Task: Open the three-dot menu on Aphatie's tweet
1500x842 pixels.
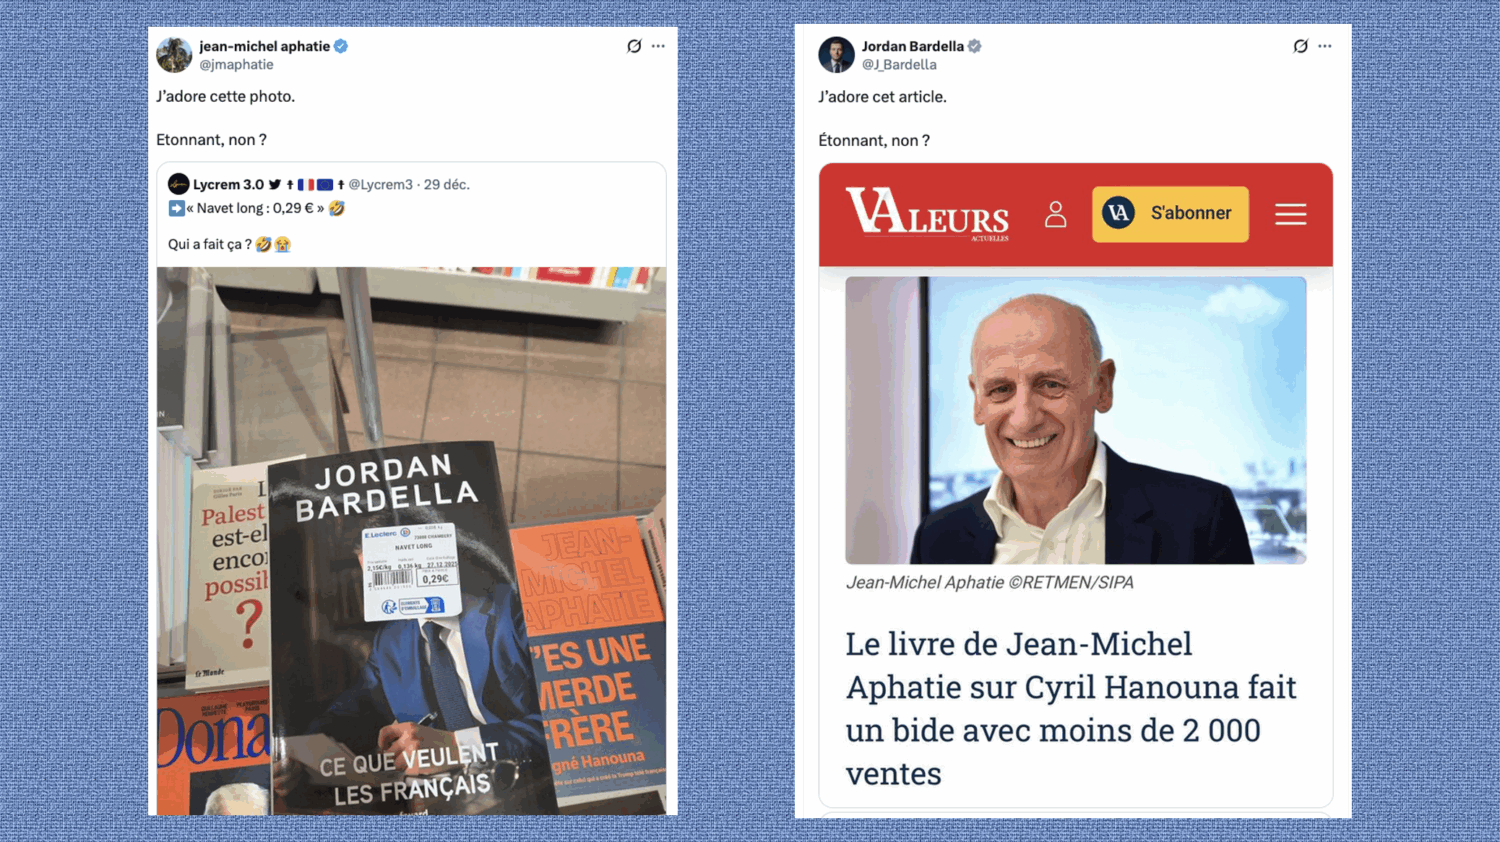Action: (x=658, y=46)
